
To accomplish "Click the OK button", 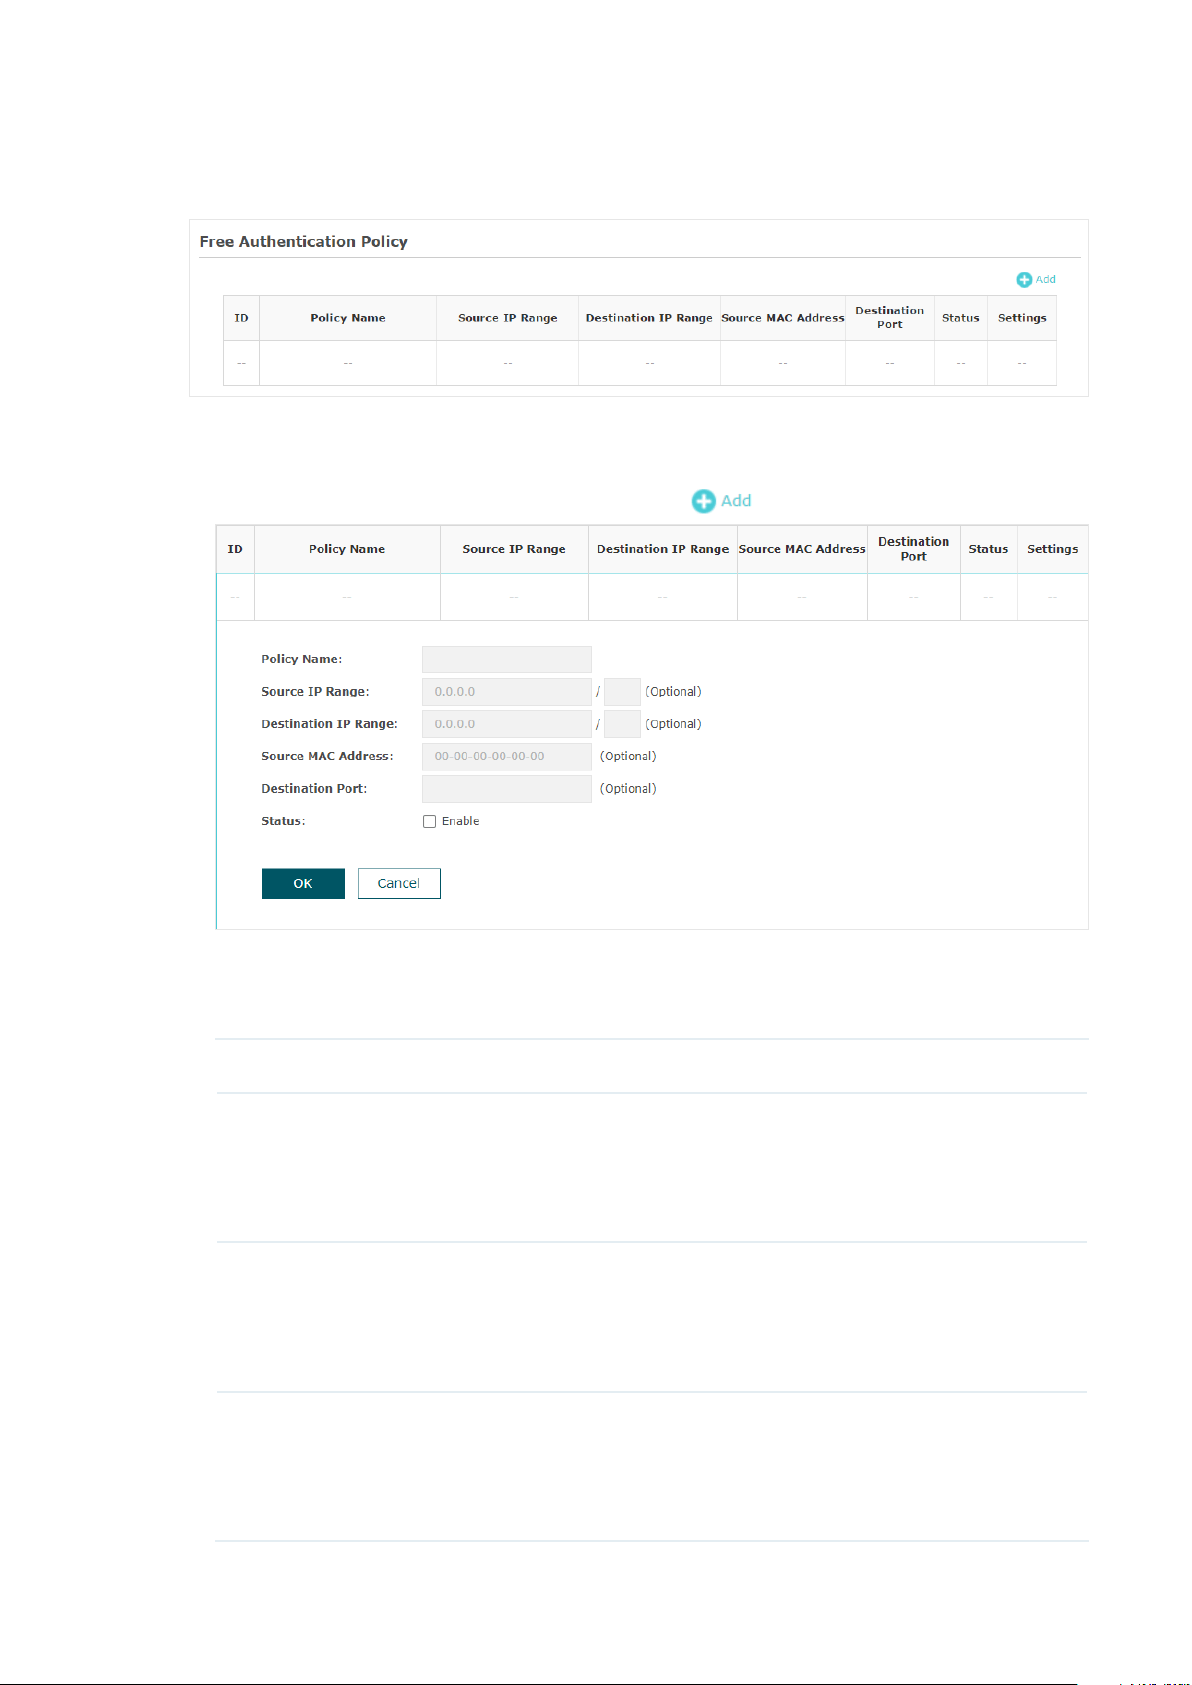I will [303, 884].
